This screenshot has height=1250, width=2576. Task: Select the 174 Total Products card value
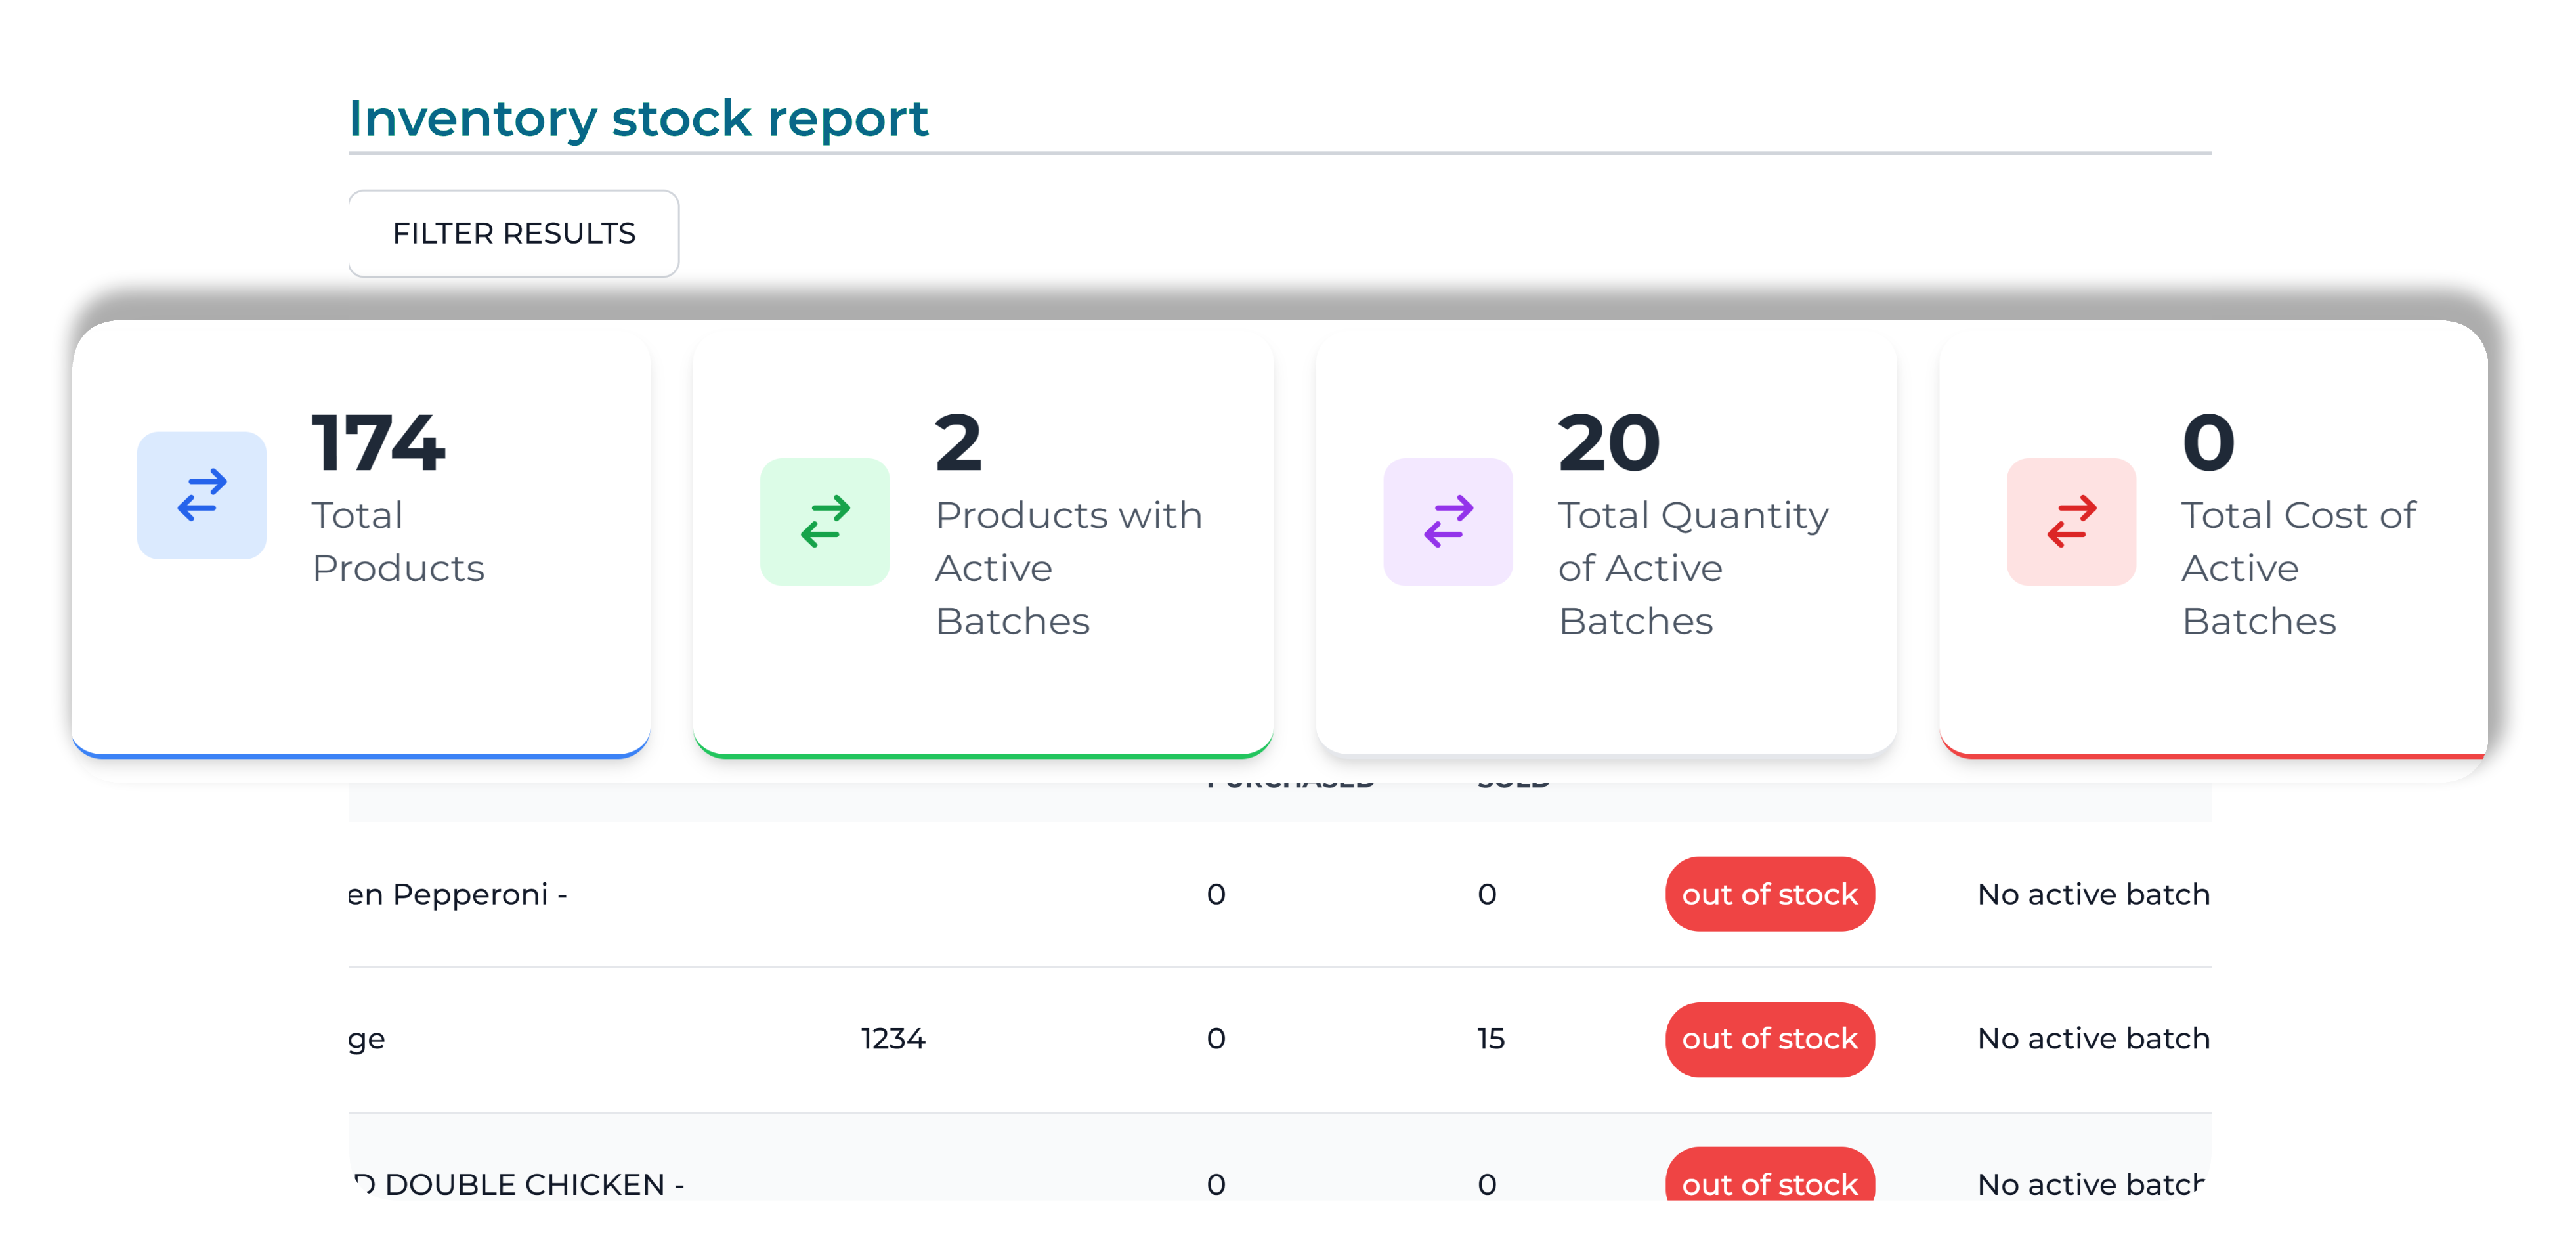[x=378, y=443]
